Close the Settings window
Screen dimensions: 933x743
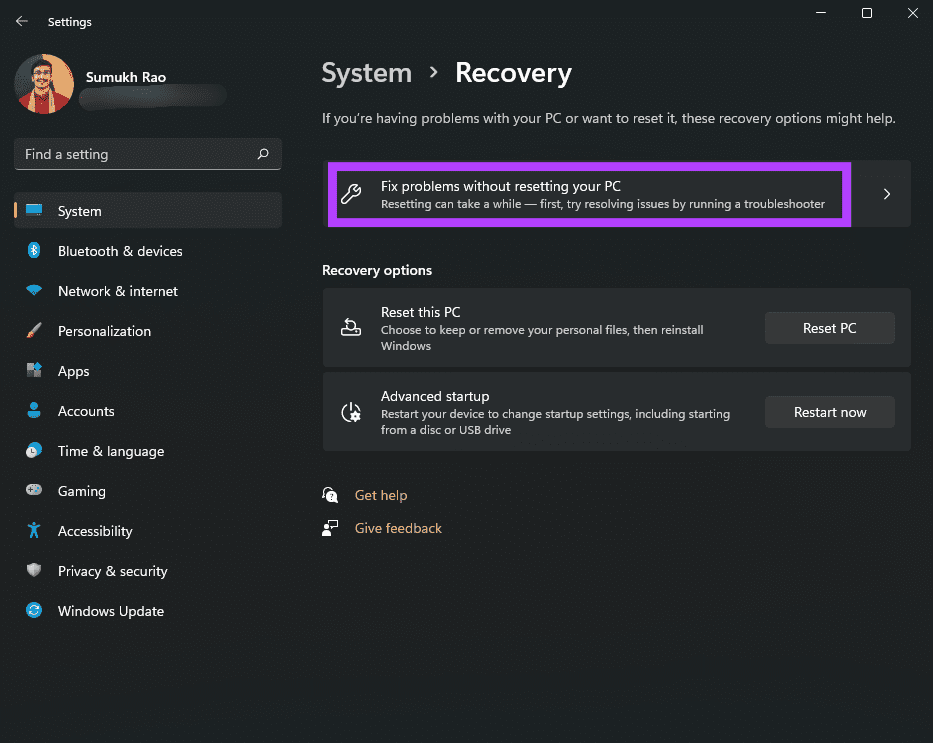point(913,13)
